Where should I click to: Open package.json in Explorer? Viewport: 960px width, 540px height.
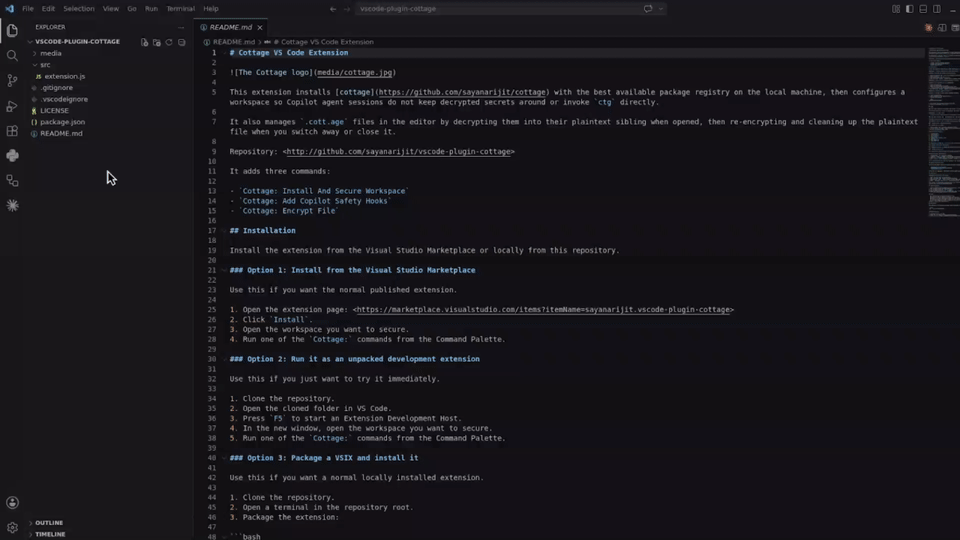click(x=62, y=122)
